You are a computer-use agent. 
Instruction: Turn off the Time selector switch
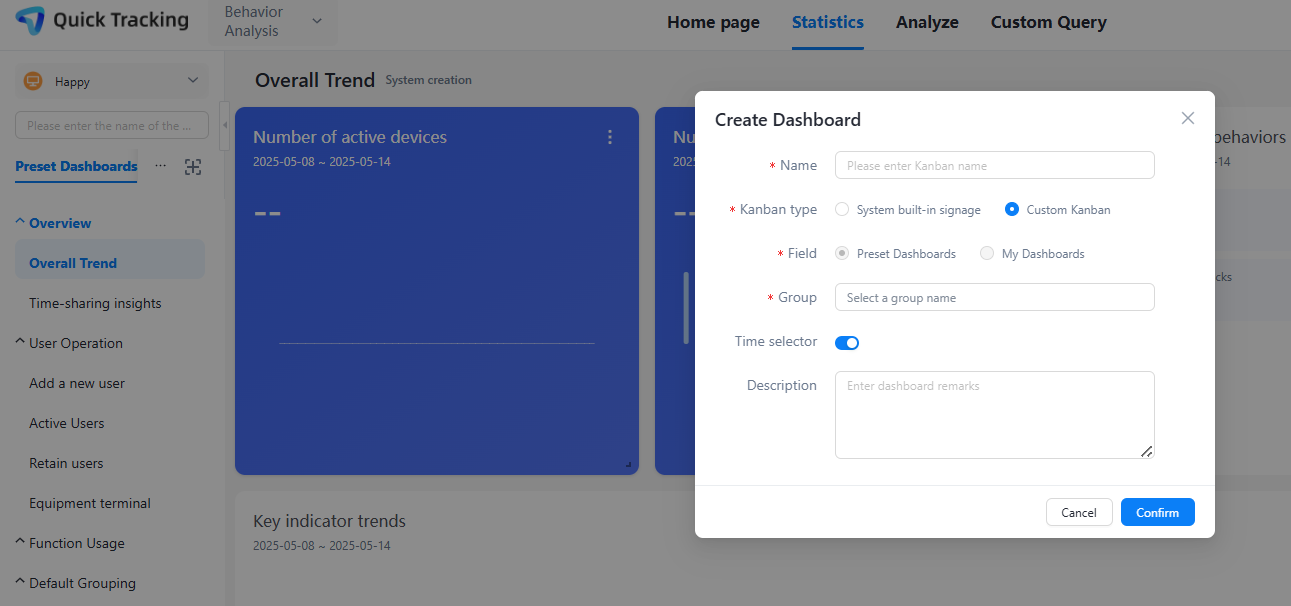tap(847, 343)
